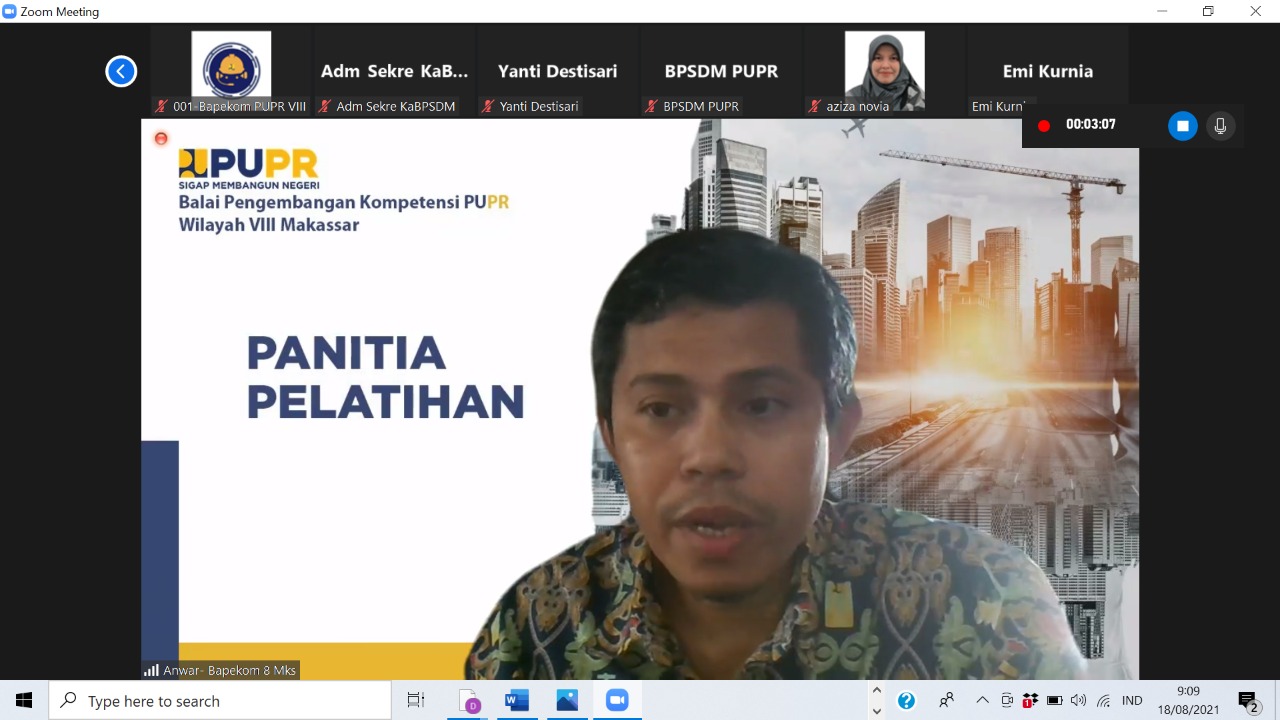This screenshot has width=1280, height=720.
Task: Click the Anwar- Bapekom 8 Mks name label
Action: (x=230, y=671)
